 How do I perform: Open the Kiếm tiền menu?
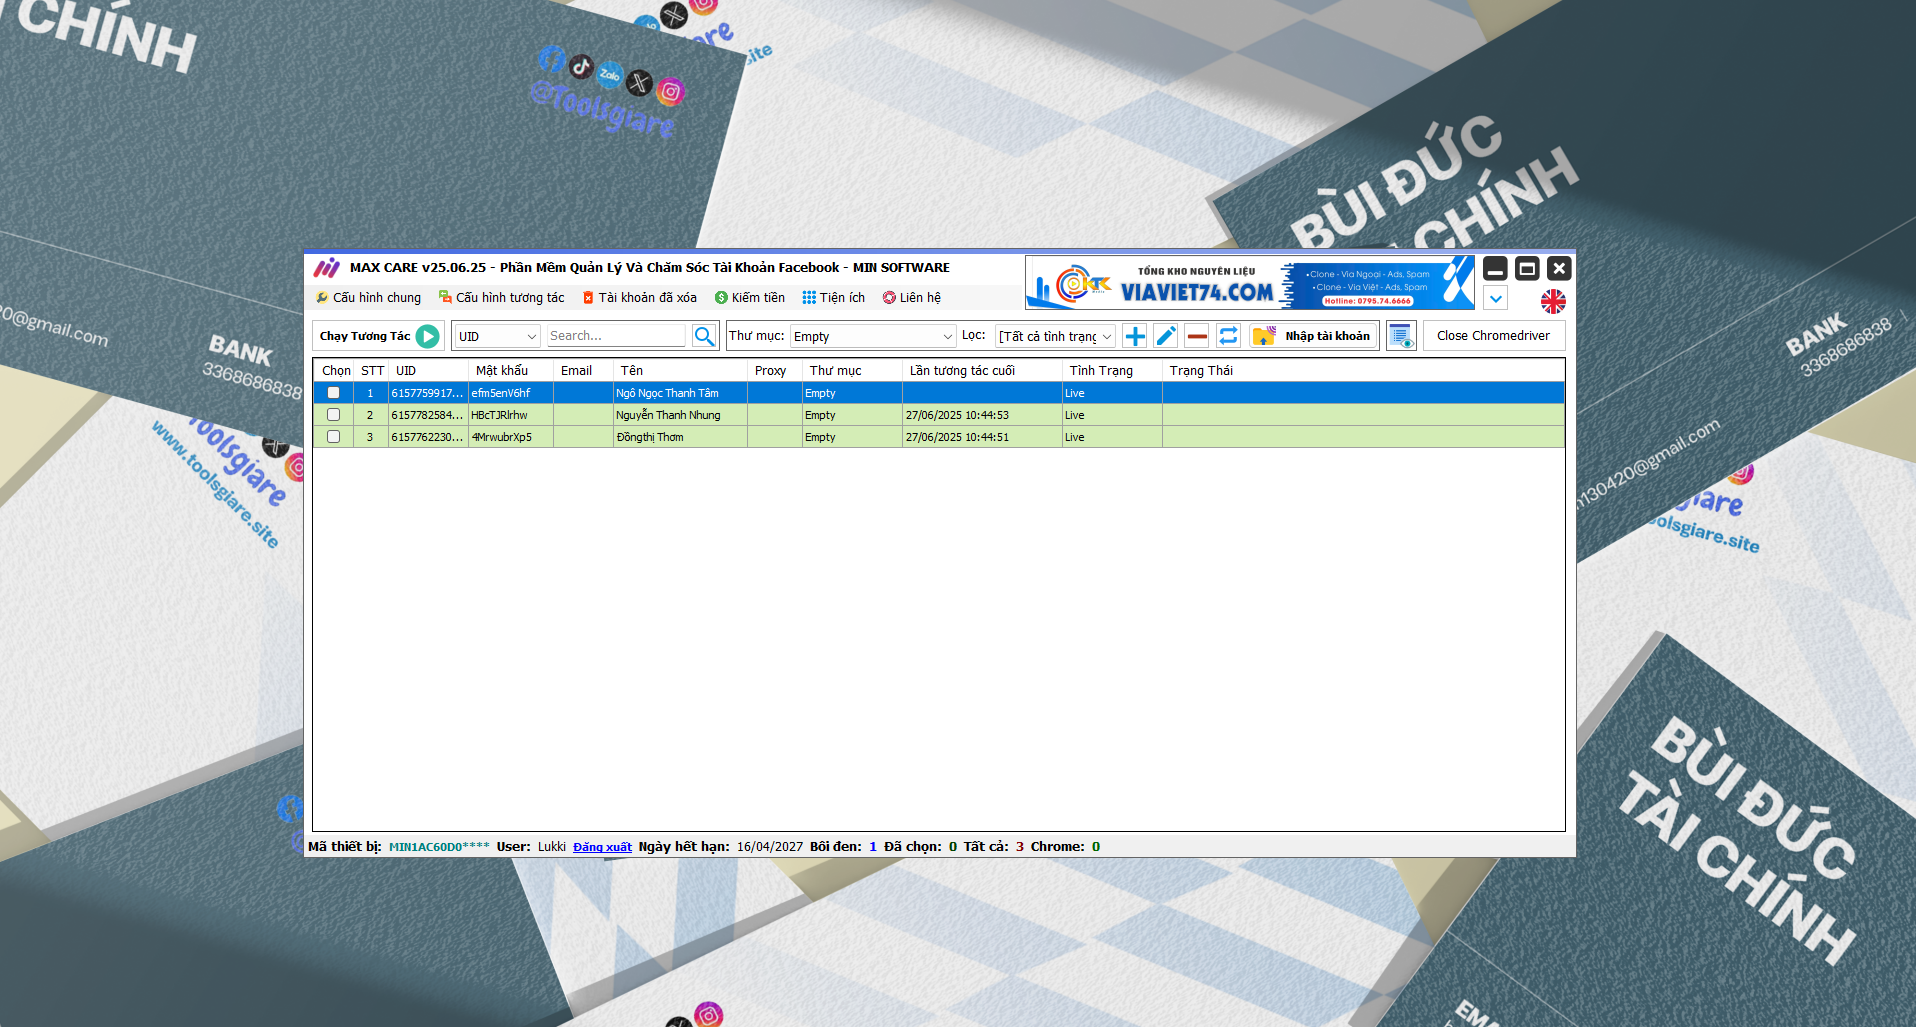(750, 298)
